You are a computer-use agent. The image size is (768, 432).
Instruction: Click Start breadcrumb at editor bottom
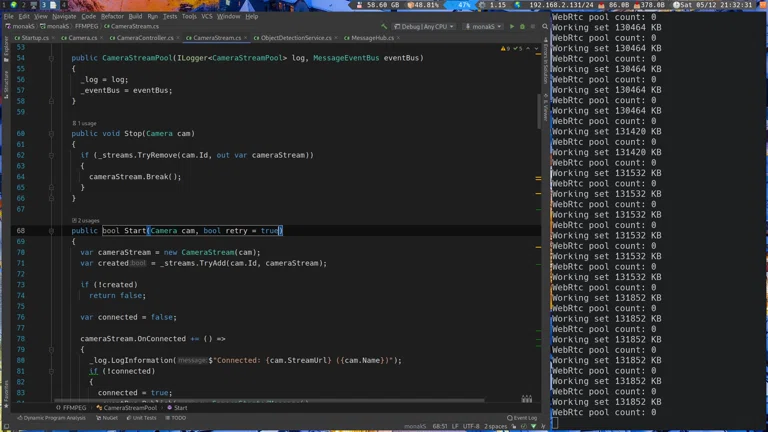[x=177, y=408]
